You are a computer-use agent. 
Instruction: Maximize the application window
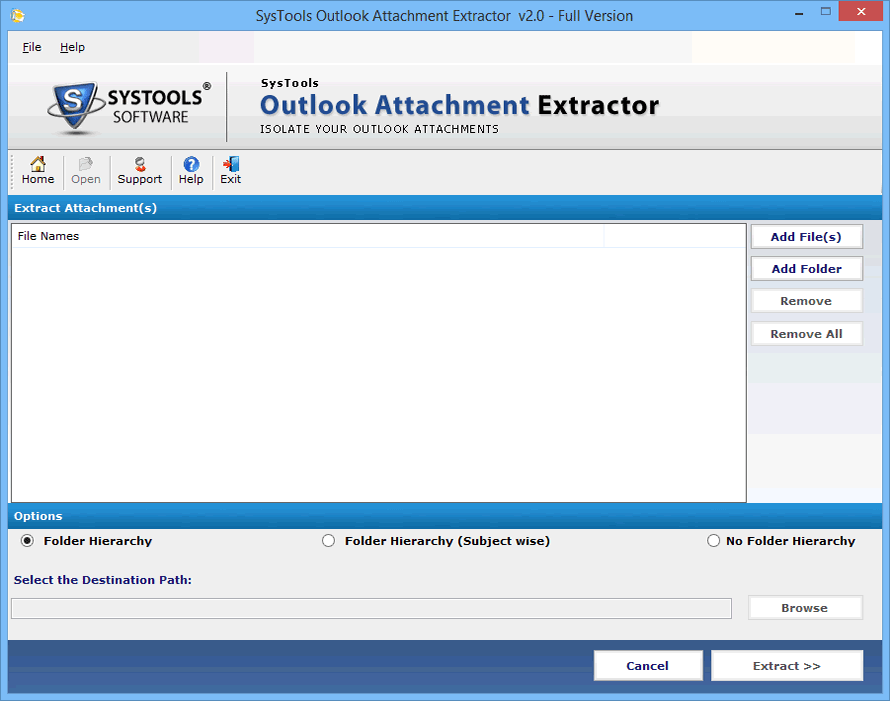(x=825, y=12)
